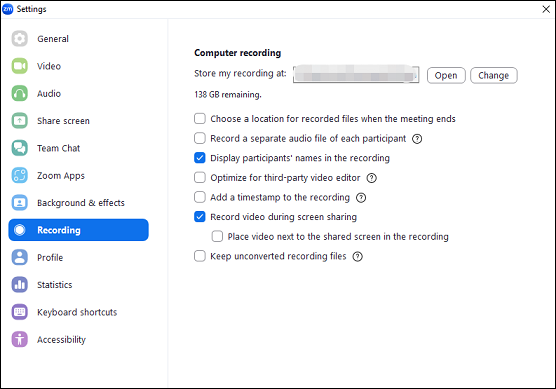Image resolution: width=556 pixels, height=389 pixels.
Task: Click the Statistics bar chart icon
Action: (x=20, y=284)
